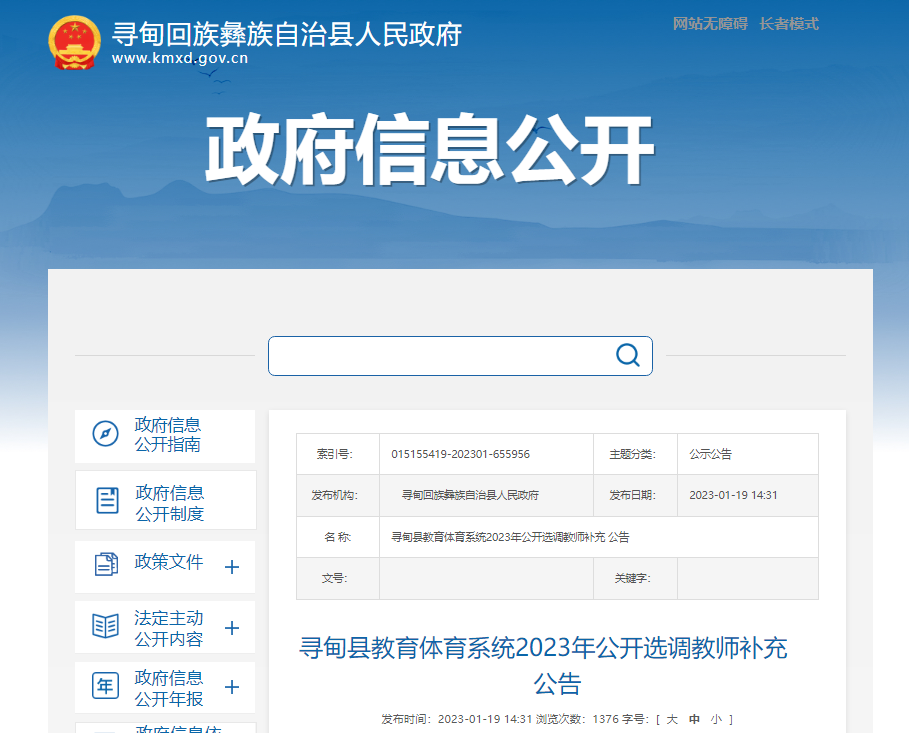The width and height of the screenshot is (909, 733).
Task: Click the 年 icon for 政府信息公开年报
Action: [106, 686]
